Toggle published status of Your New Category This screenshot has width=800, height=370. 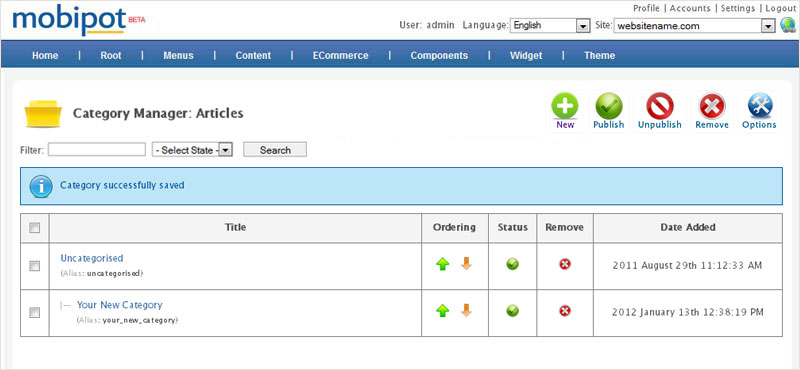(513, 310)
